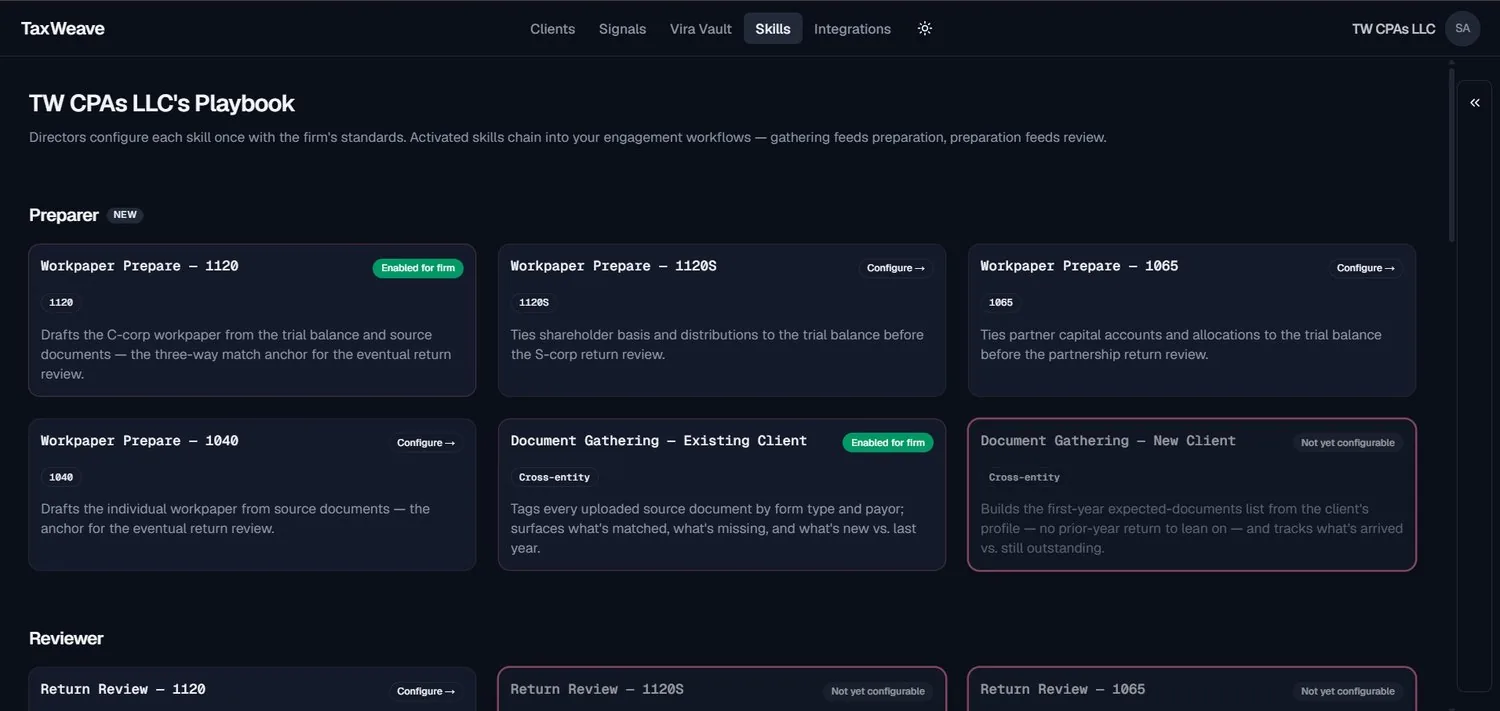Click the shareholder basis description text
This screenshot has height=711, width=1500.
[717, 344]
